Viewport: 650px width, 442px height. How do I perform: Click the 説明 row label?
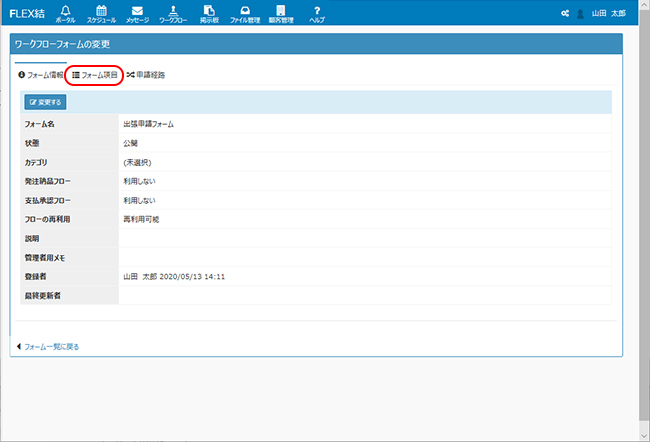pos(32,239)
